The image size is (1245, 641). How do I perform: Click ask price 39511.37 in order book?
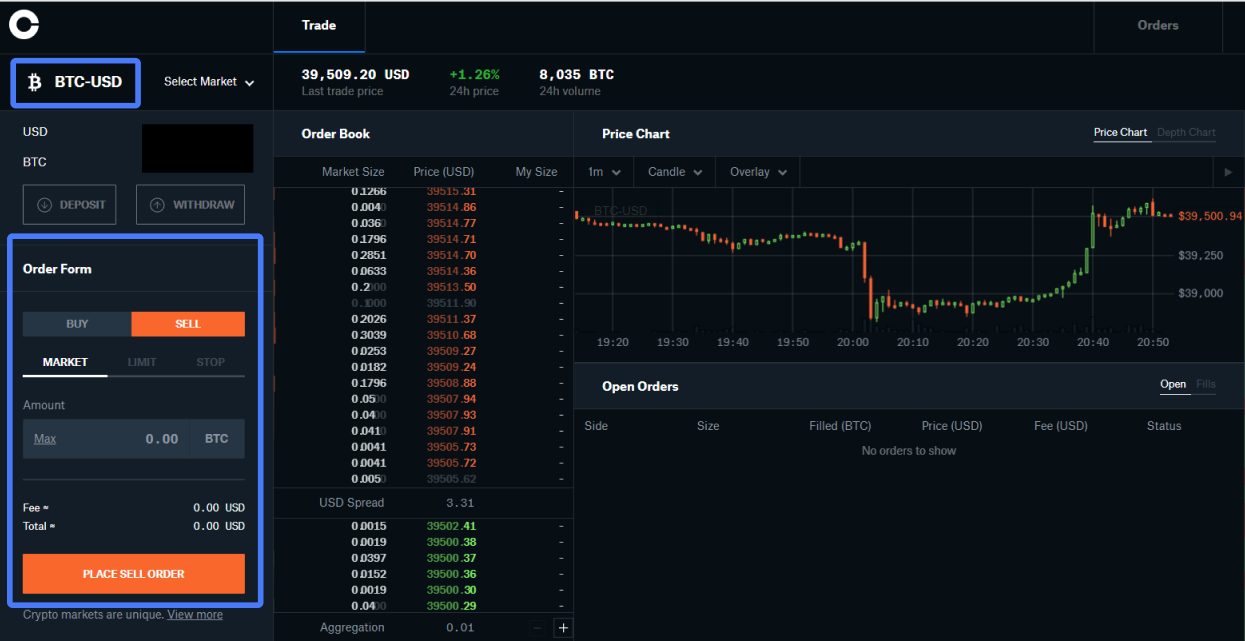pos(451,319)
